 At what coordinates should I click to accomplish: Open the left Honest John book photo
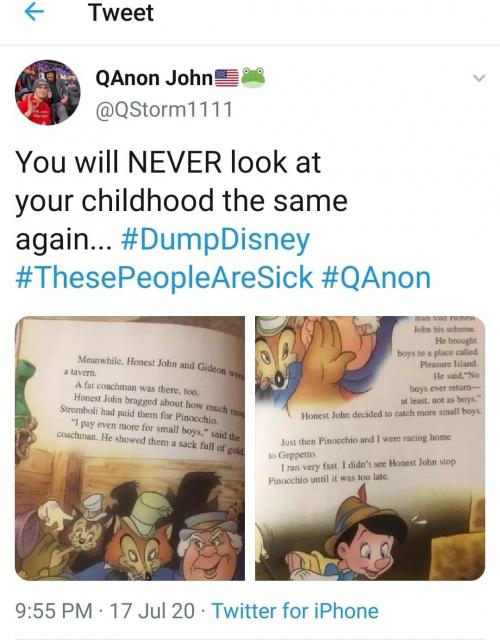pos(130,448)
